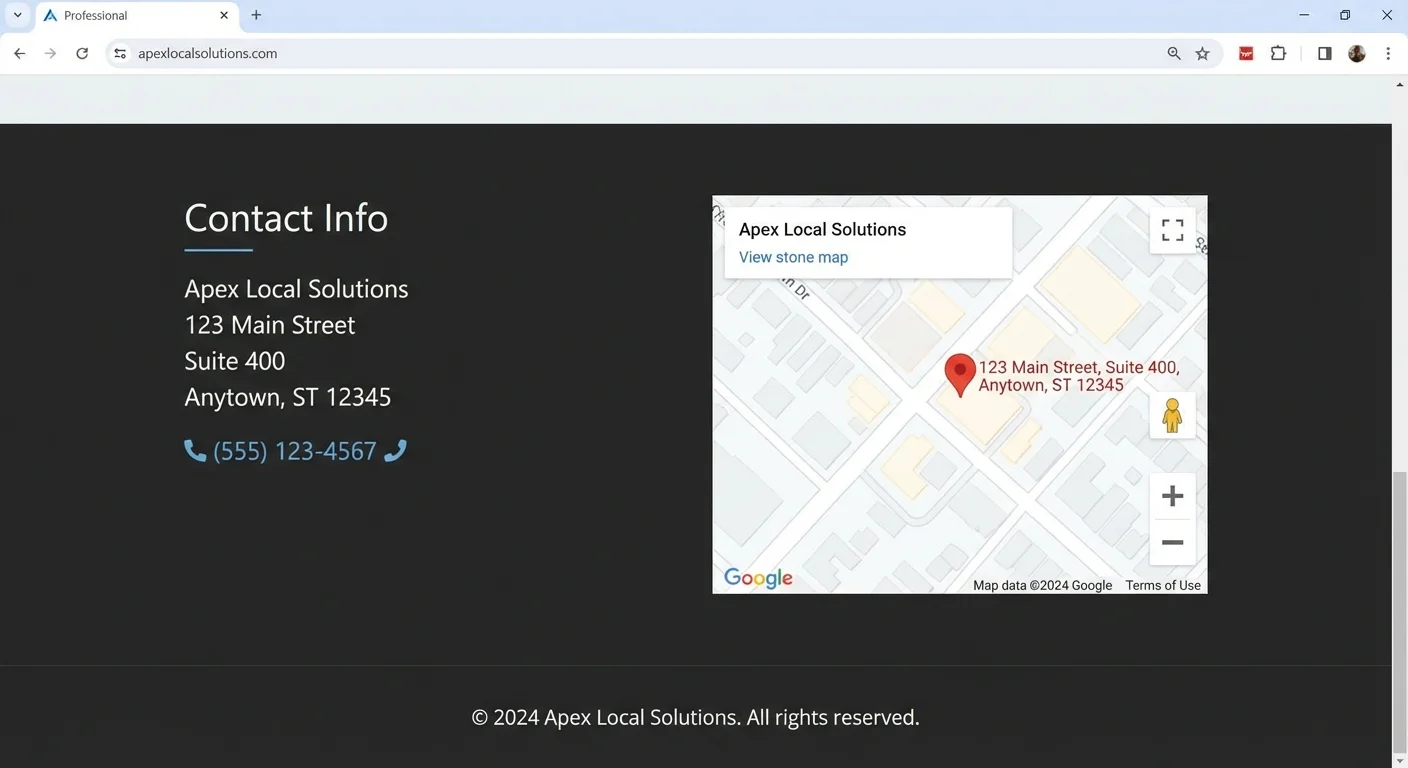Screen dimensions: 1408x768
Task: Click the Contact Info heading
Action: 286,218
